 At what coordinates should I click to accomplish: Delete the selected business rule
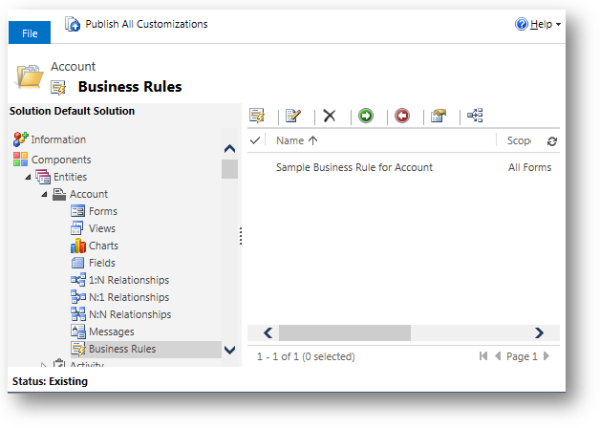(329, 116)
